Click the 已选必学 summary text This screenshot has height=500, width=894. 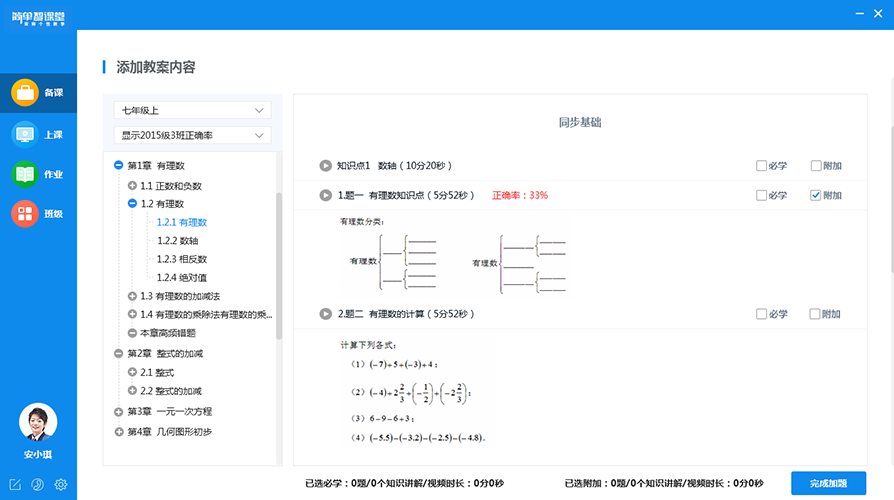[x=404, y=483]
